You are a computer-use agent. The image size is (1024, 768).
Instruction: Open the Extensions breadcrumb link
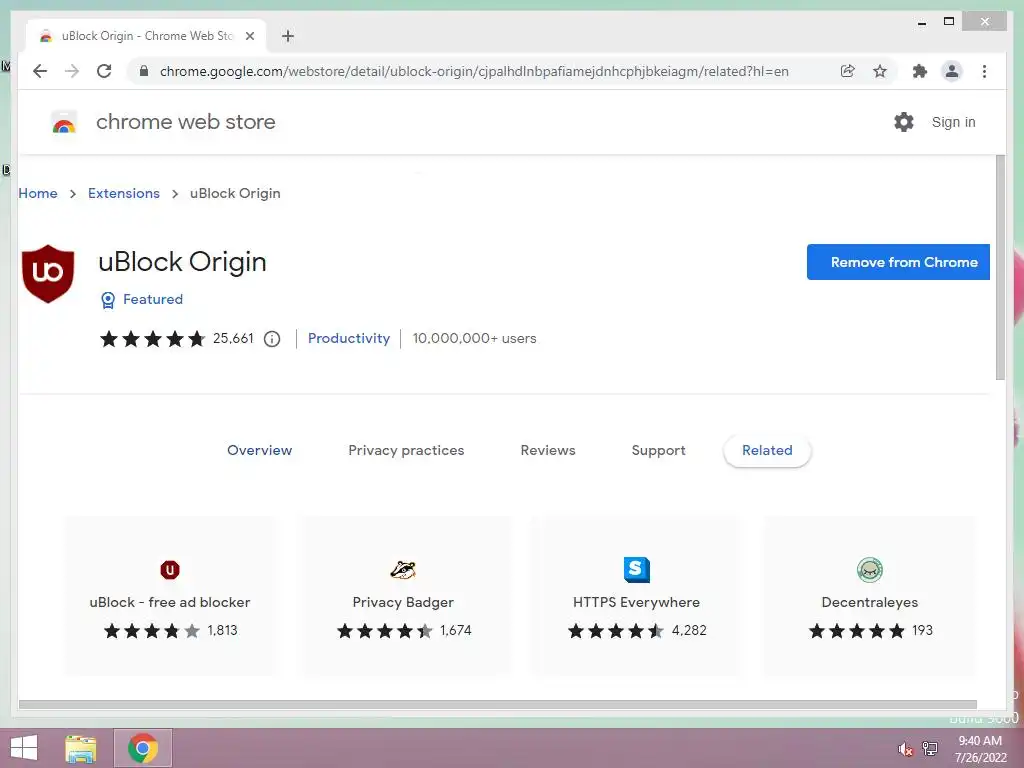tap(124, 193)
